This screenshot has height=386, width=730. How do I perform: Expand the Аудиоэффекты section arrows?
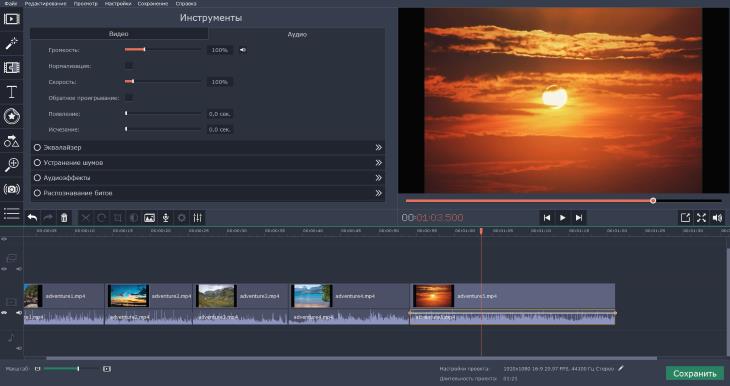(x=379, y=178)
